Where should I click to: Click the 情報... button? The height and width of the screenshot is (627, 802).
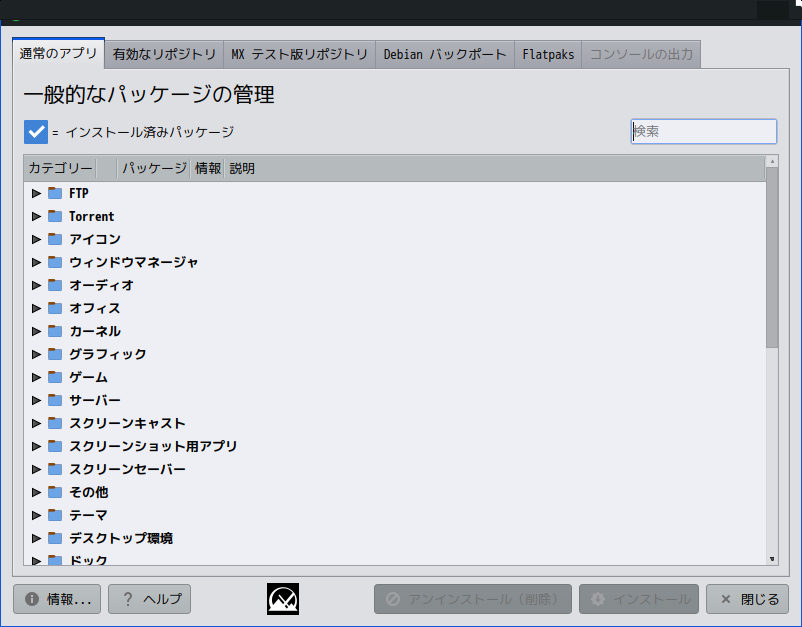pyautogui.click(x=57, y=599)
